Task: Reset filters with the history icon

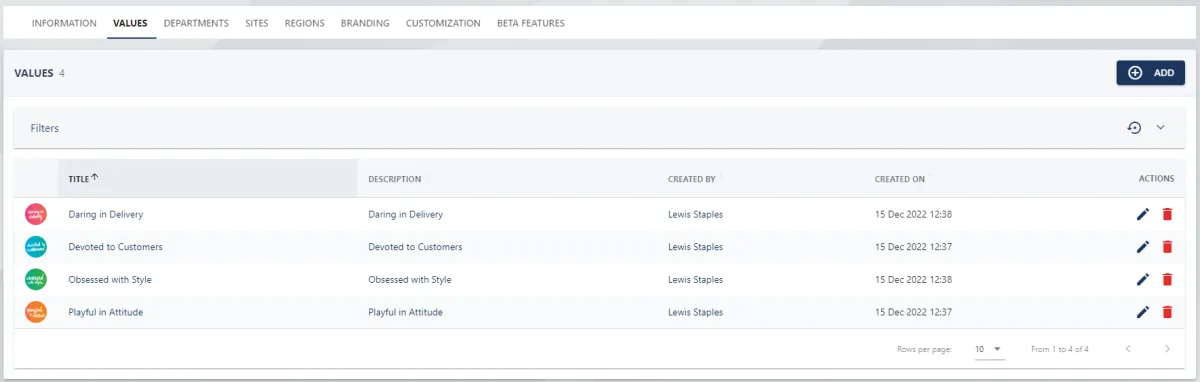Action: pyautogui.click(x=1134, y=128)
